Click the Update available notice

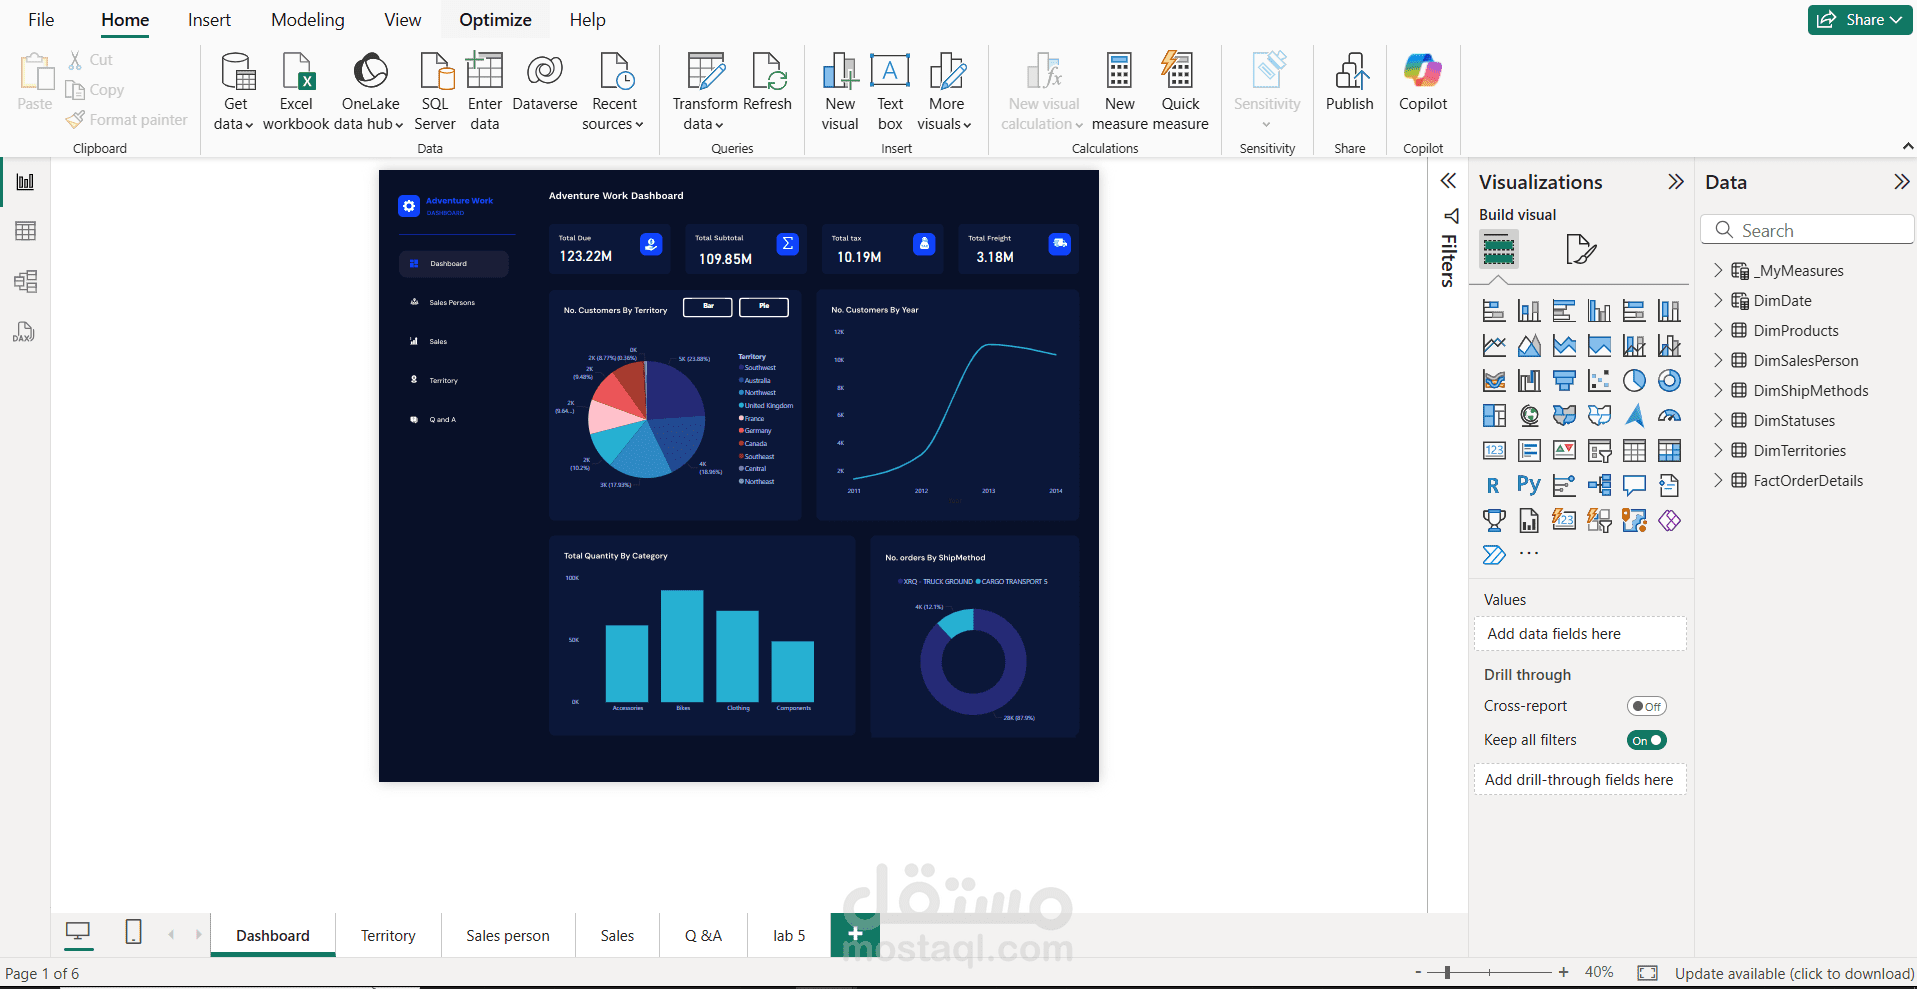tap(1794, 974)
